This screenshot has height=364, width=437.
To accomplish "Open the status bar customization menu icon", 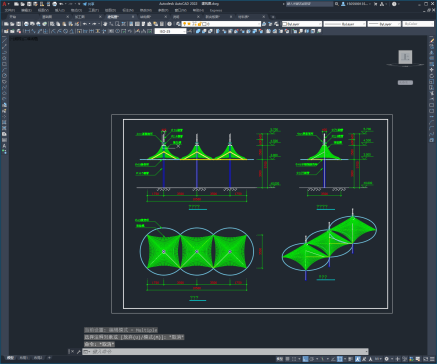I will pos(432,359).
